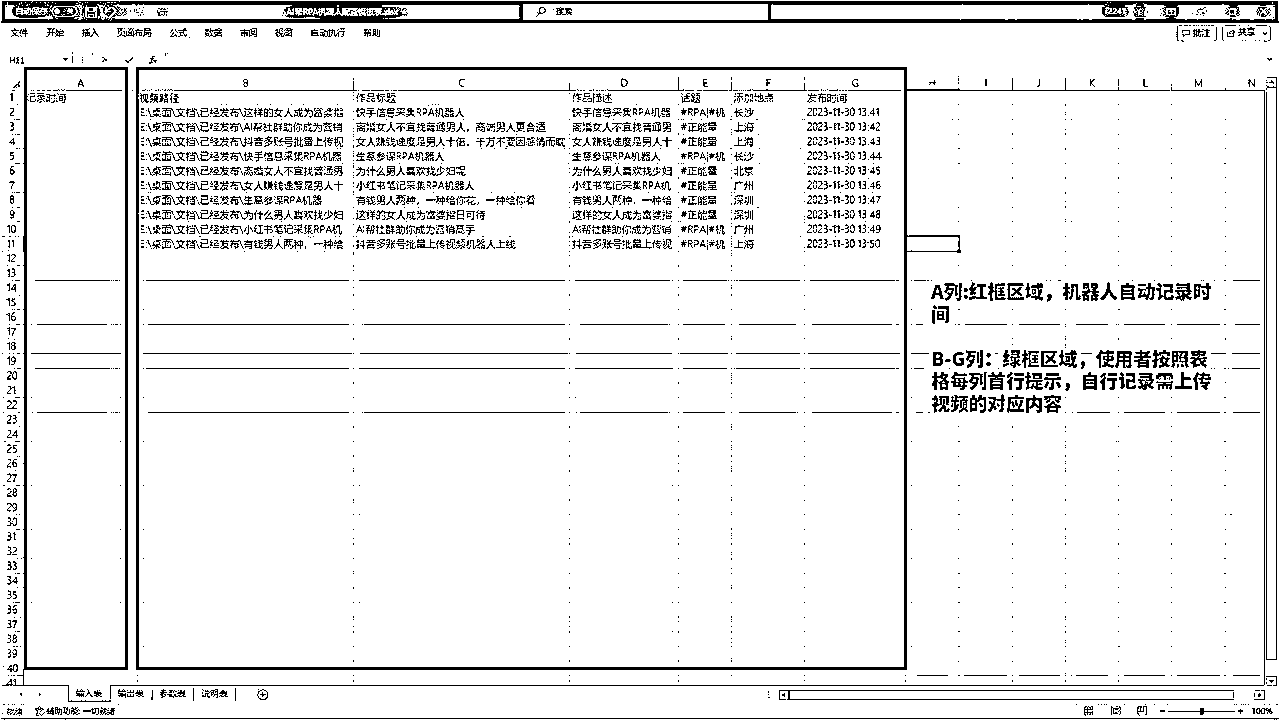This screenshot has width=1280, height=720.
Task: Click header cell 视频路径
Action: pyautogui.click(x=245, y=98)
